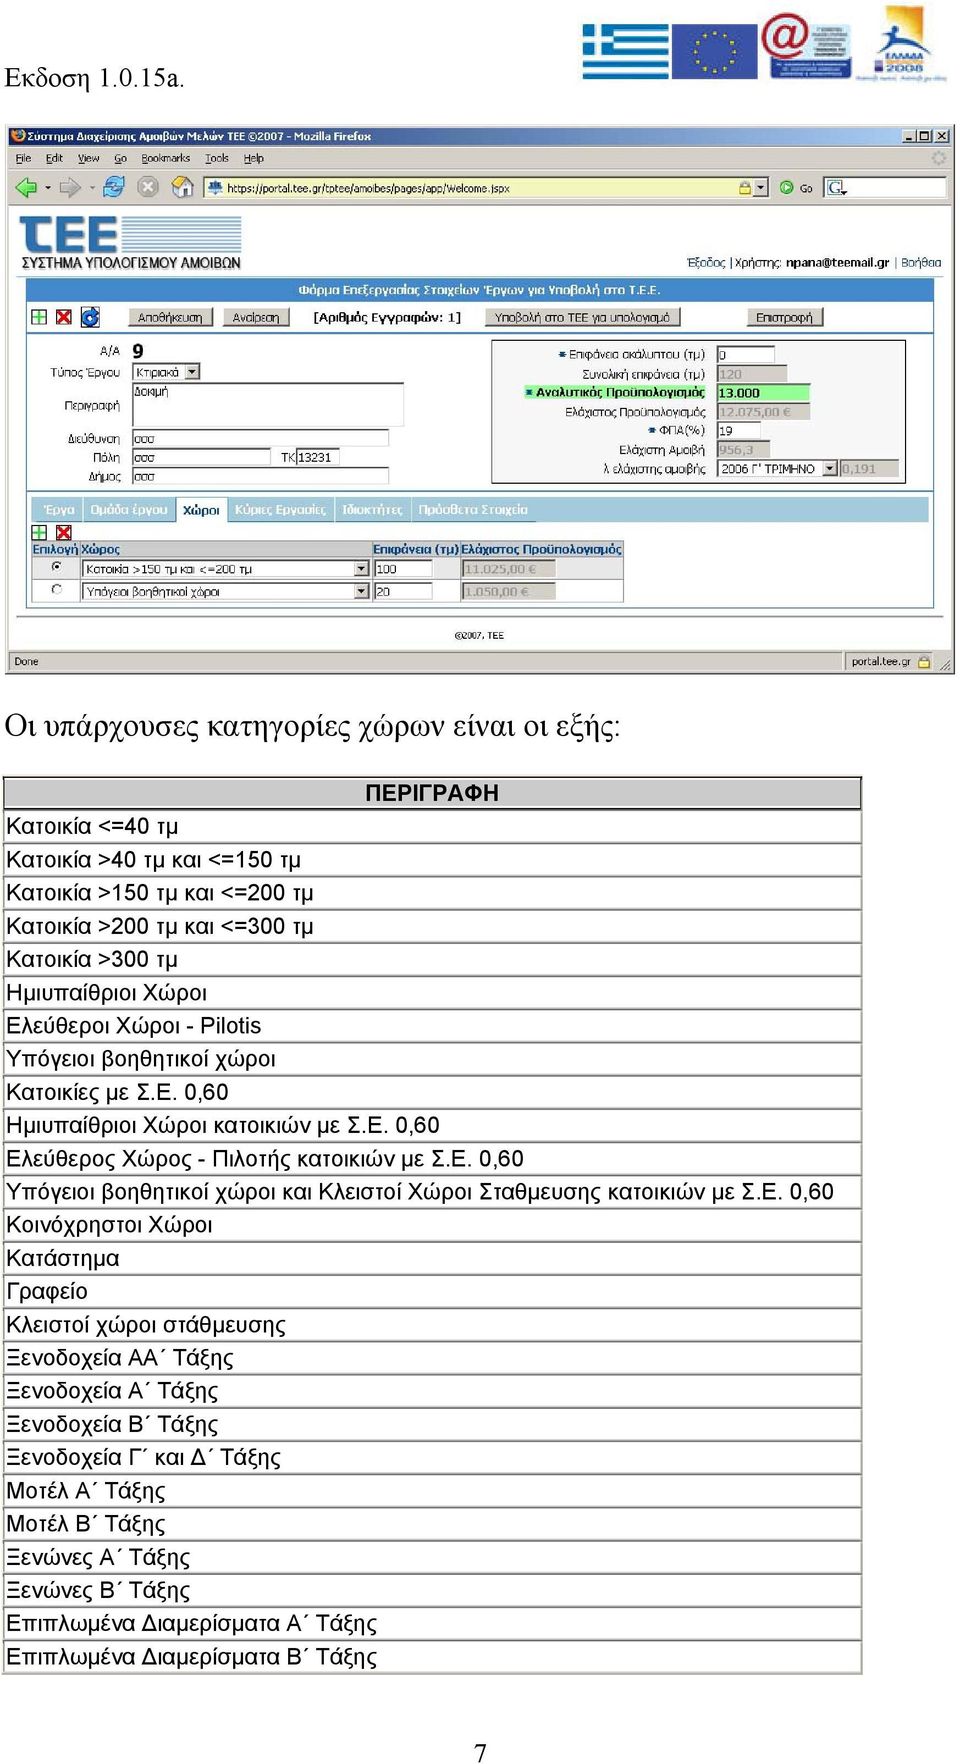This screenshot has width=960, height=1764.
Task: Switch to the Έργα tab
Action: [x=59, y=509]
